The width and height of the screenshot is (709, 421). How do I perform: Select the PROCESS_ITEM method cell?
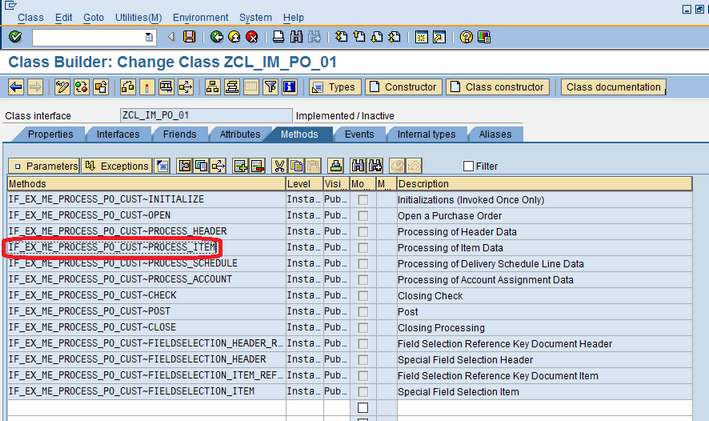[112, 248]
